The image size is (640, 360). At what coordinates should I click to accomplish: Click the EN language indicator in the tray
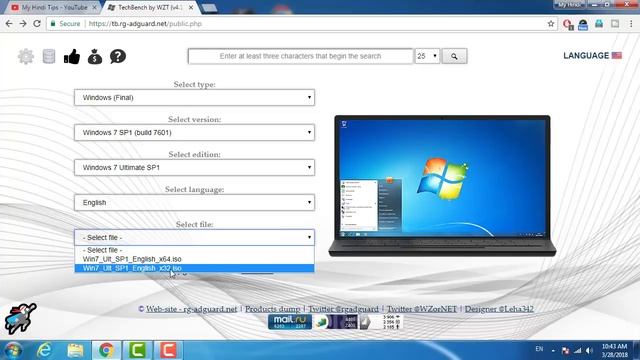(x=539, y=349)
